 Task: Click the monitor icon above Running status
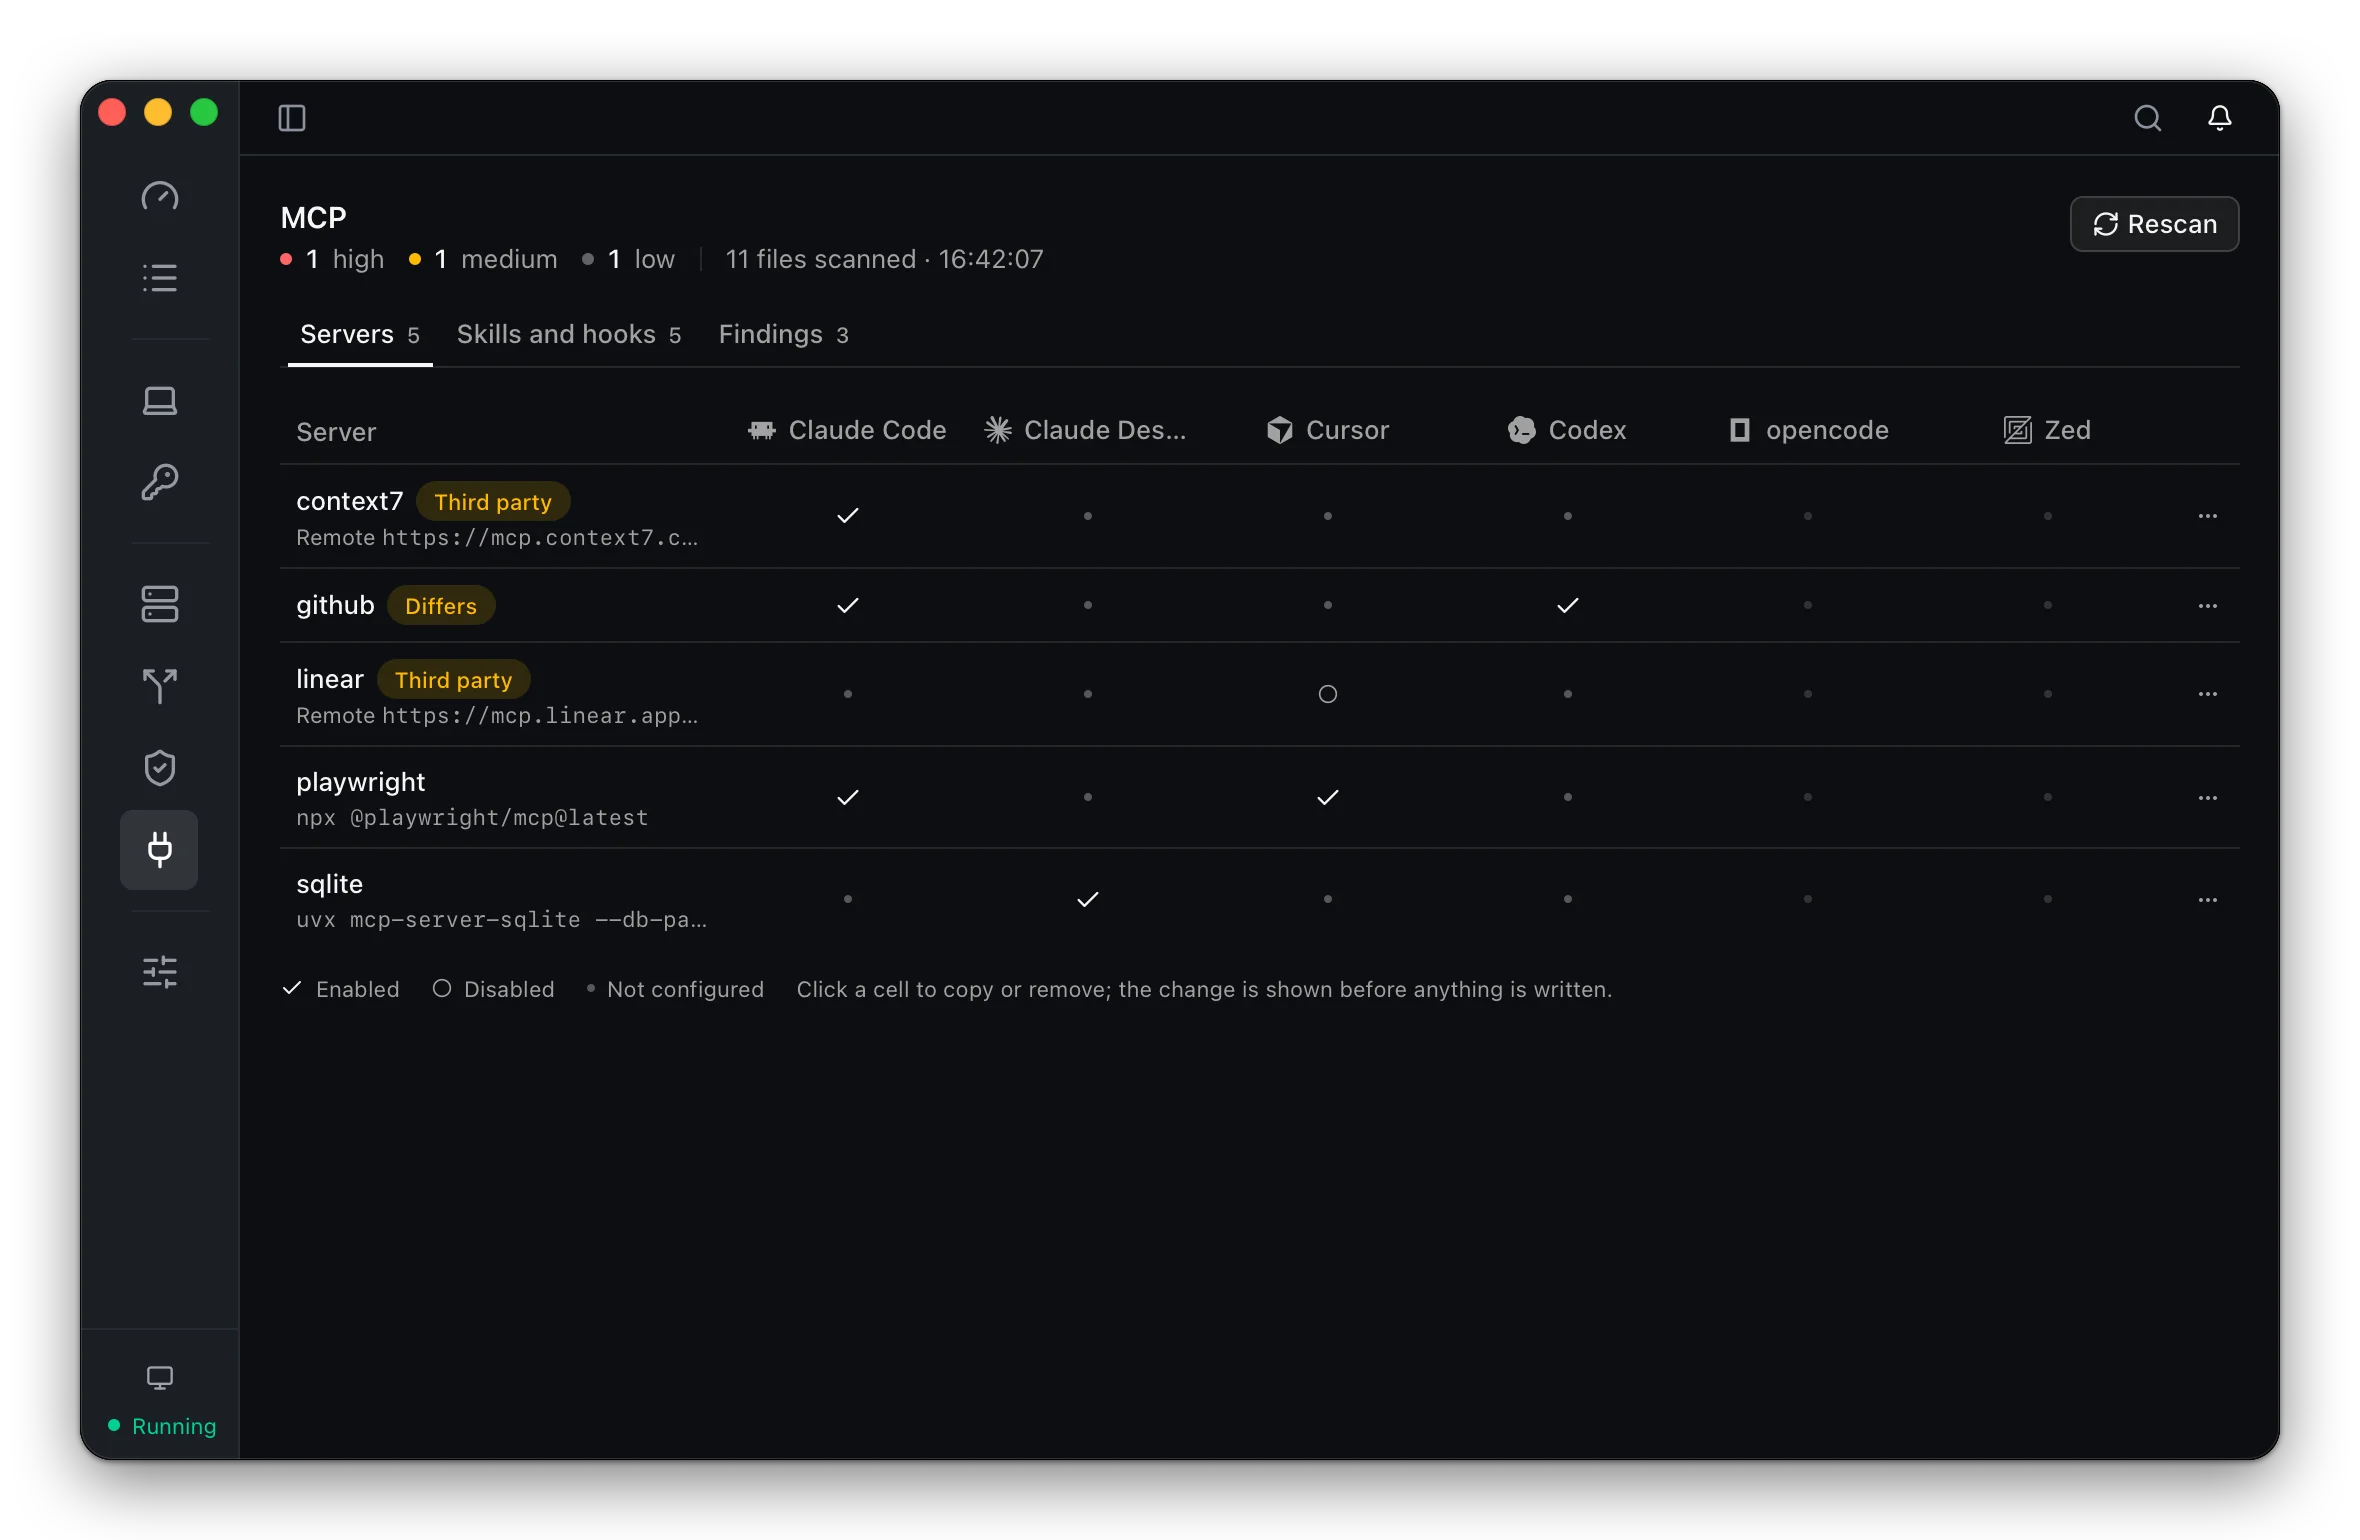coord(160,1378)
